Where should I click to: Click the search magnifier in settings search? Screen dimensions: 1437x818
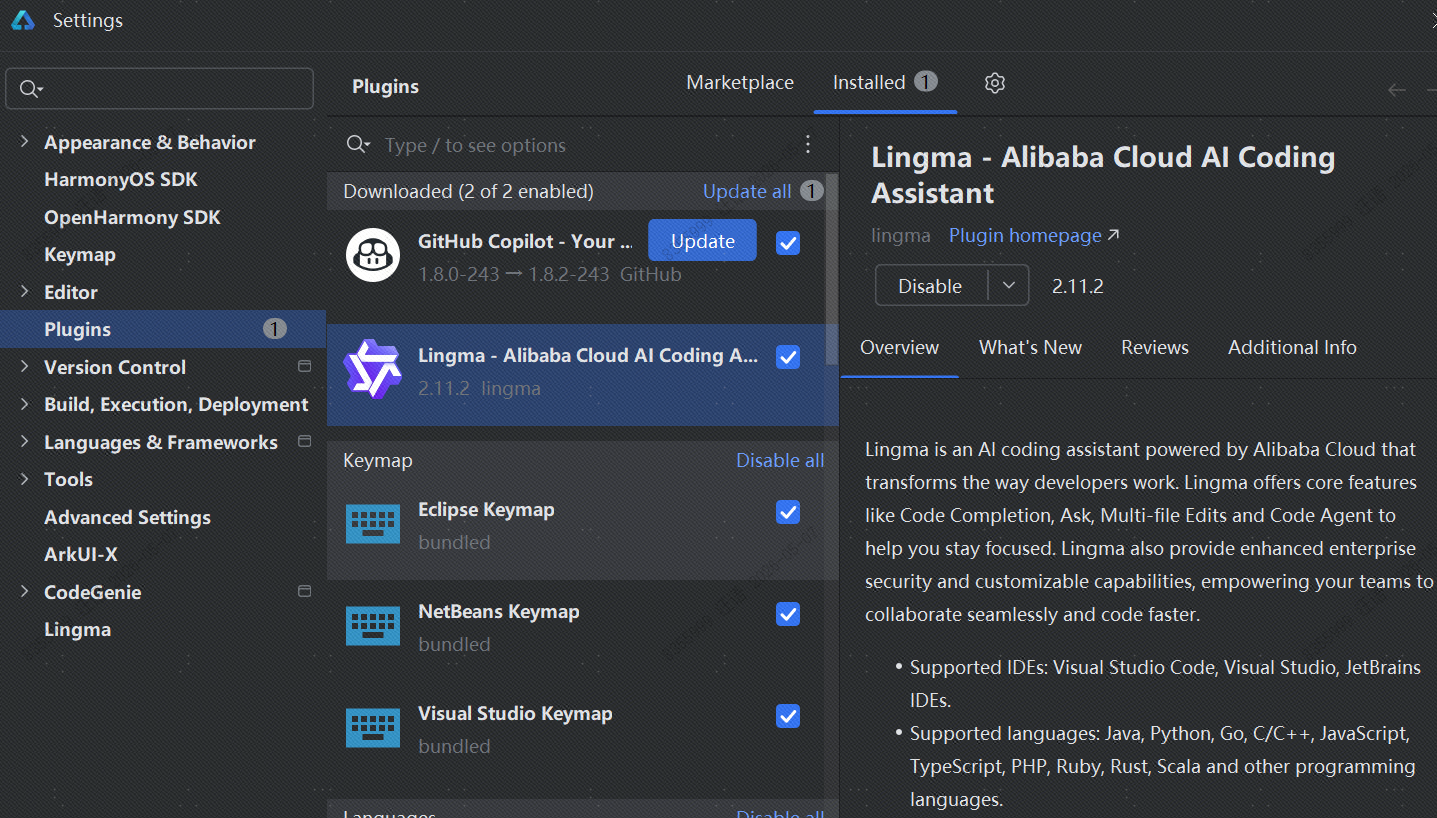coord(30,89)
